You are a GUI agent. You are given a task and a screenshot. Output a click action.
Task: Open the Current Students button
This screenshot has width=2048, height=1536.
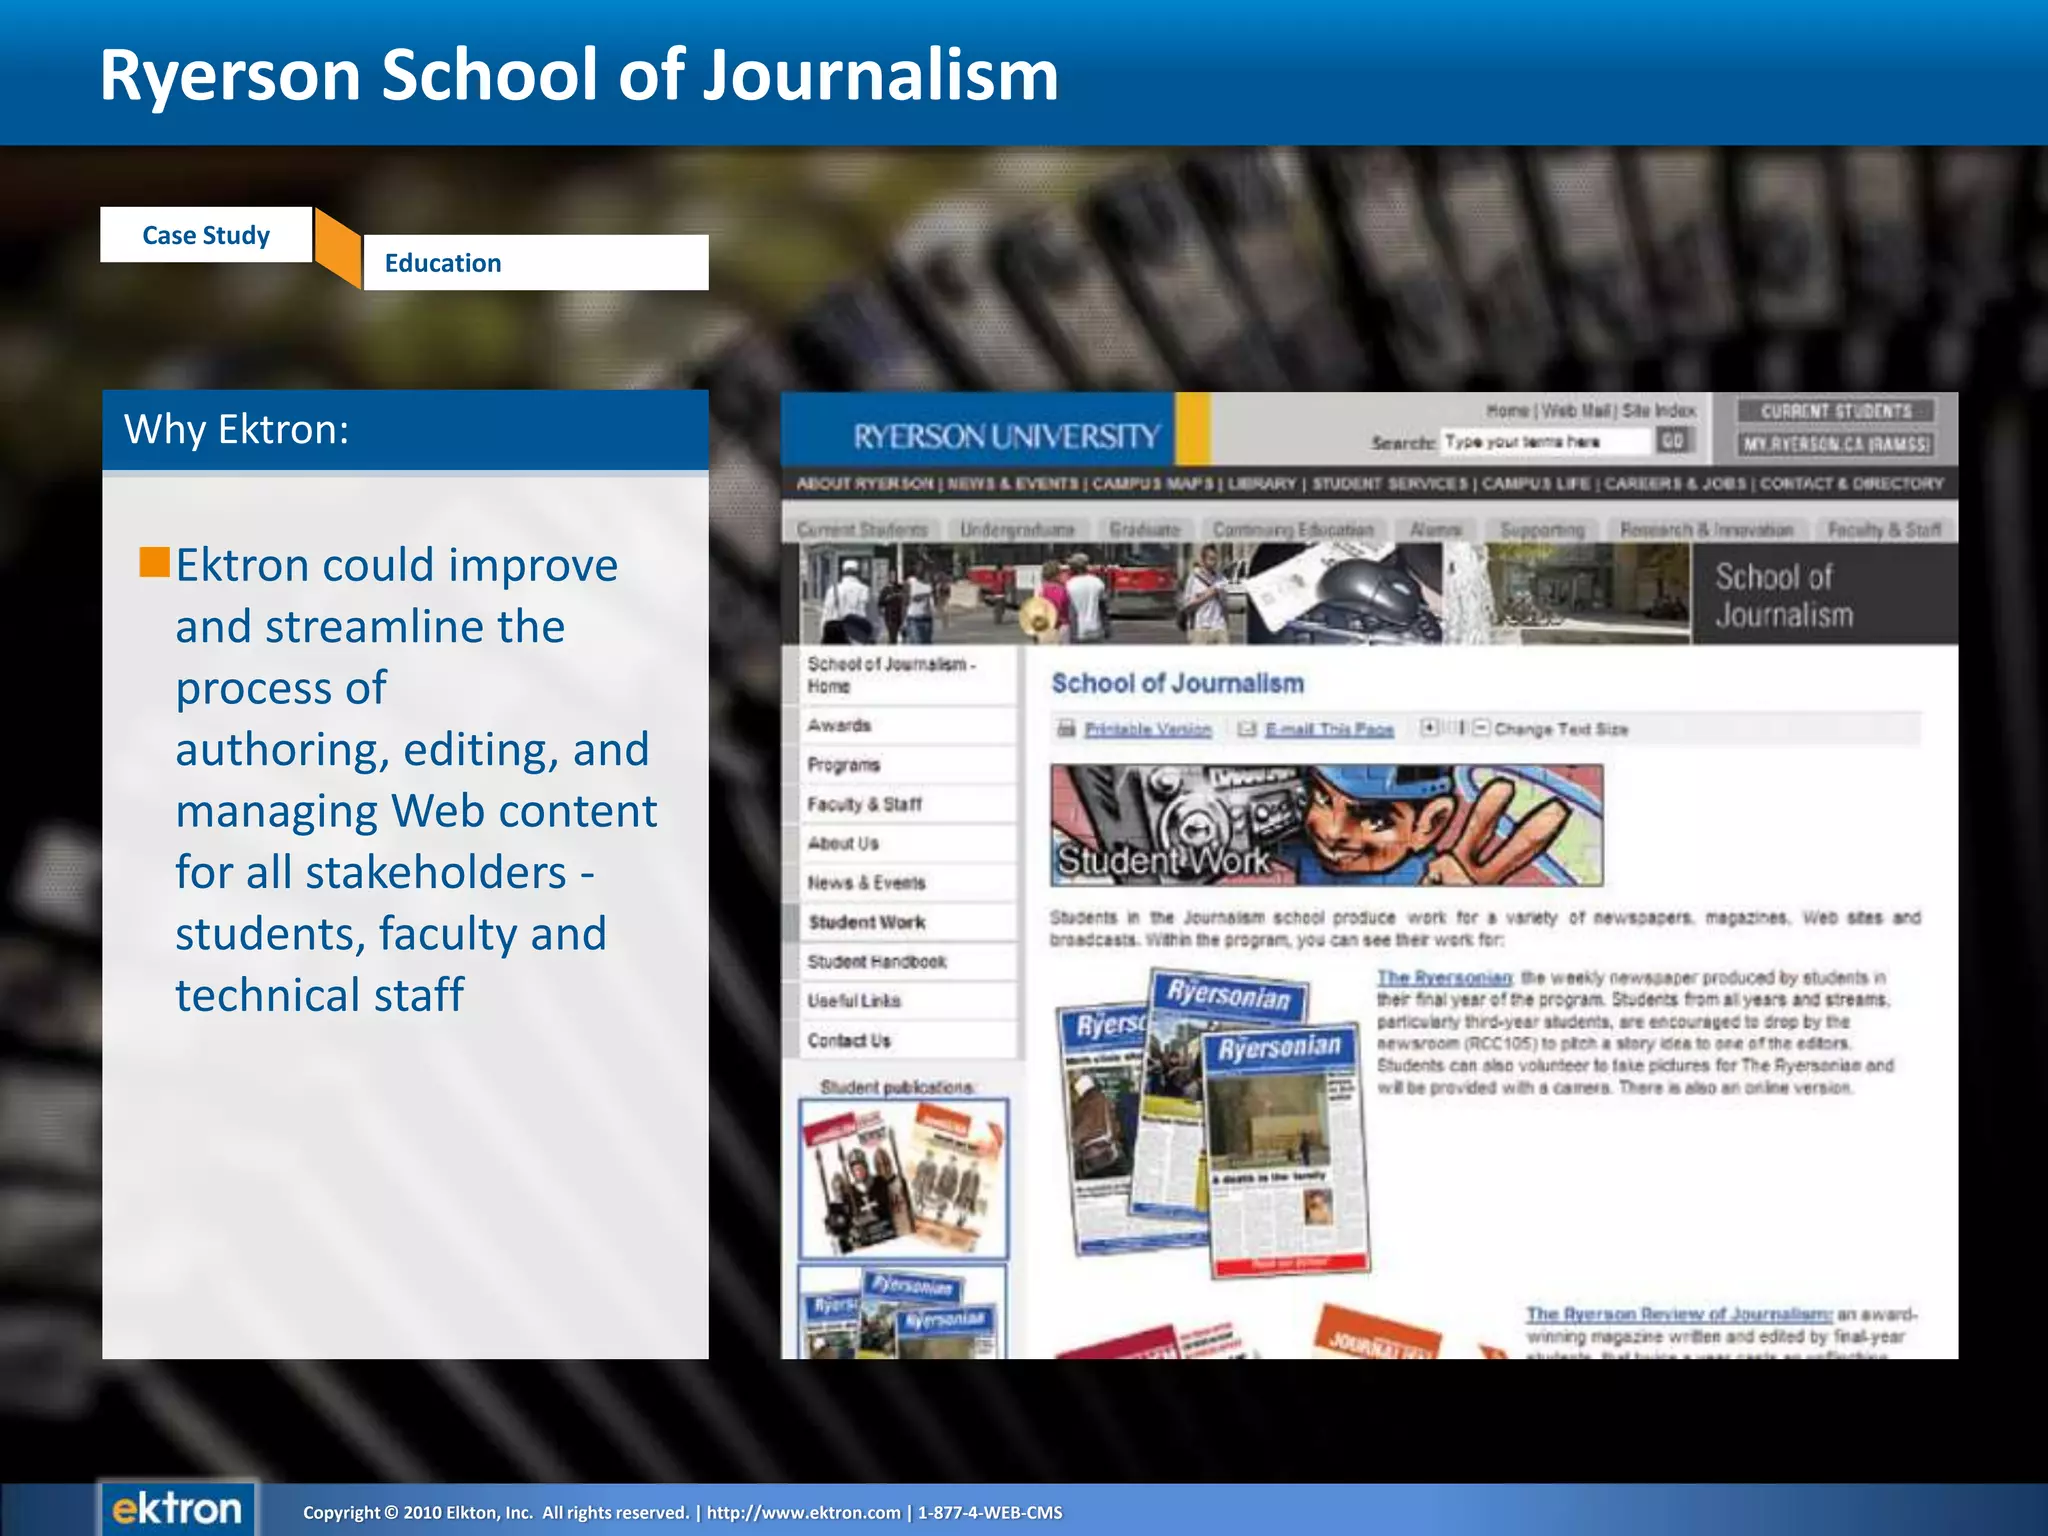pos(1836,411)
